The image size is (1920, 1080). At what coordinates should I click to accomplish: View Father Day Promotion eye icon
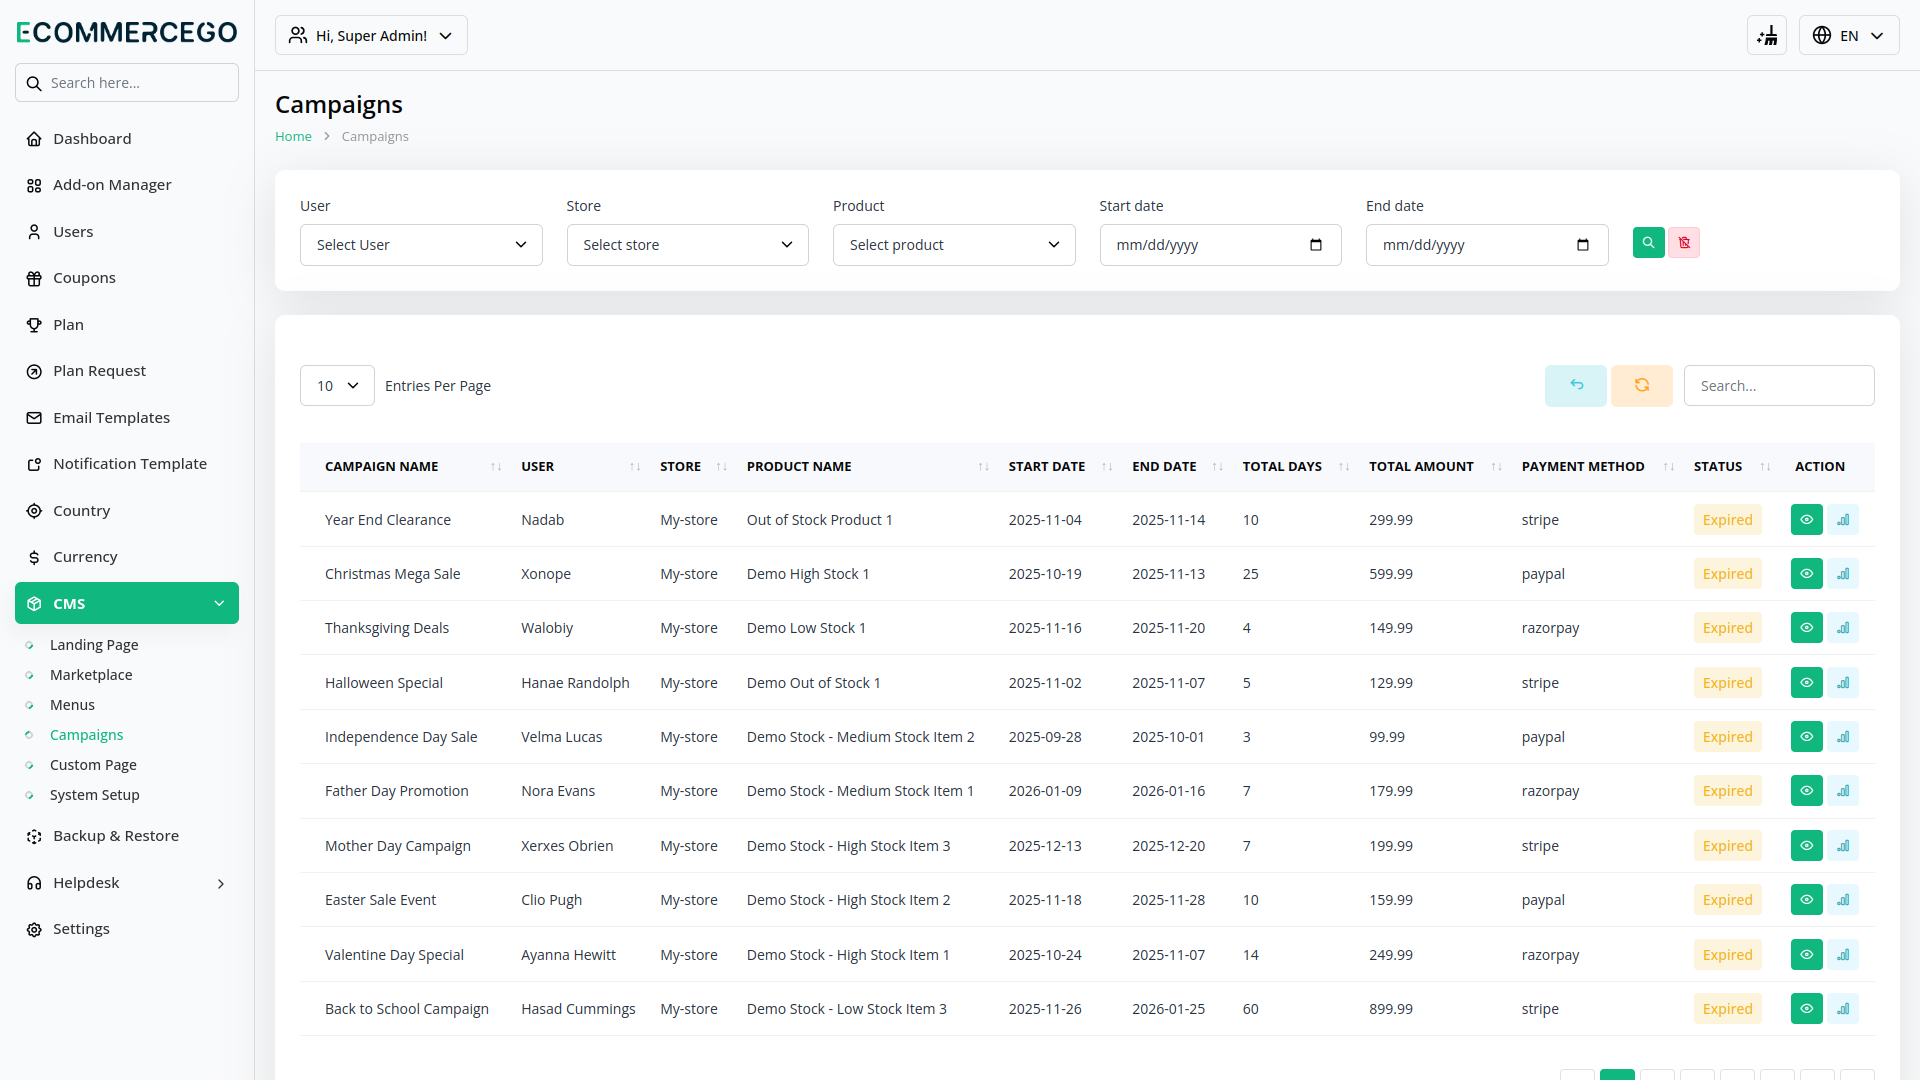(x=1806, y=791)
